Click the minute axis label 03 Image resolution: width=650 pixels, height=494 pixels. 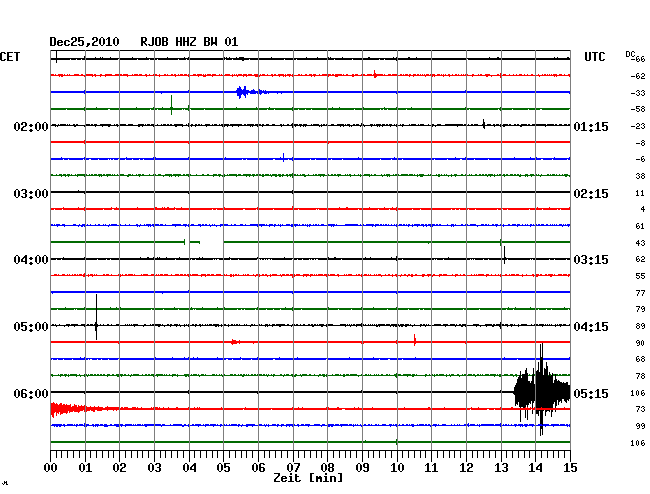click(154, 468)
